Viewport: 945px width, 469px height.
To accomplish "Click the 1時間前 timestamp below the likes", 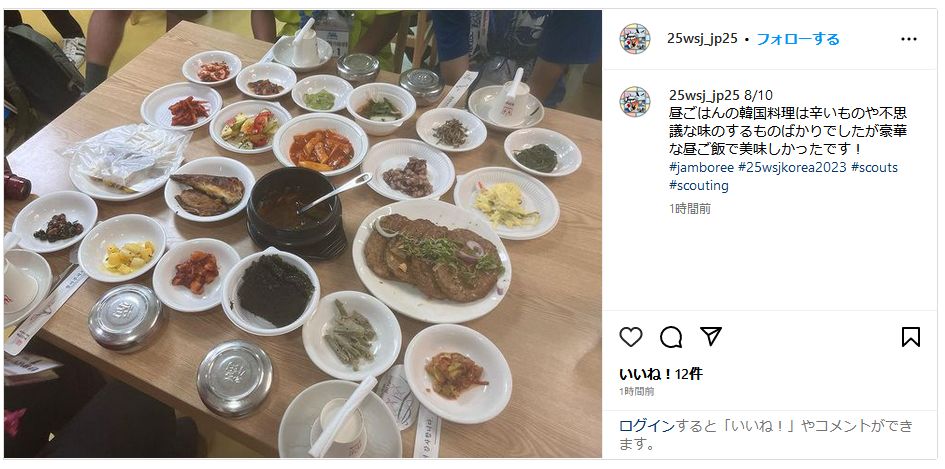I will click(636, 391).
